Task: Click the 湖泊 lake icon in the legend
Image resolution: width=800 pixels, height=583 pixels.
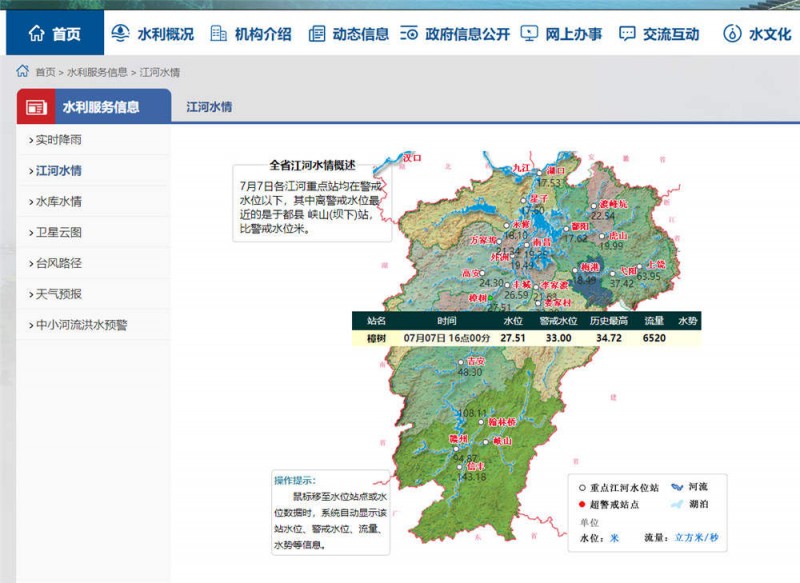Action: click(x=677, y=504)
